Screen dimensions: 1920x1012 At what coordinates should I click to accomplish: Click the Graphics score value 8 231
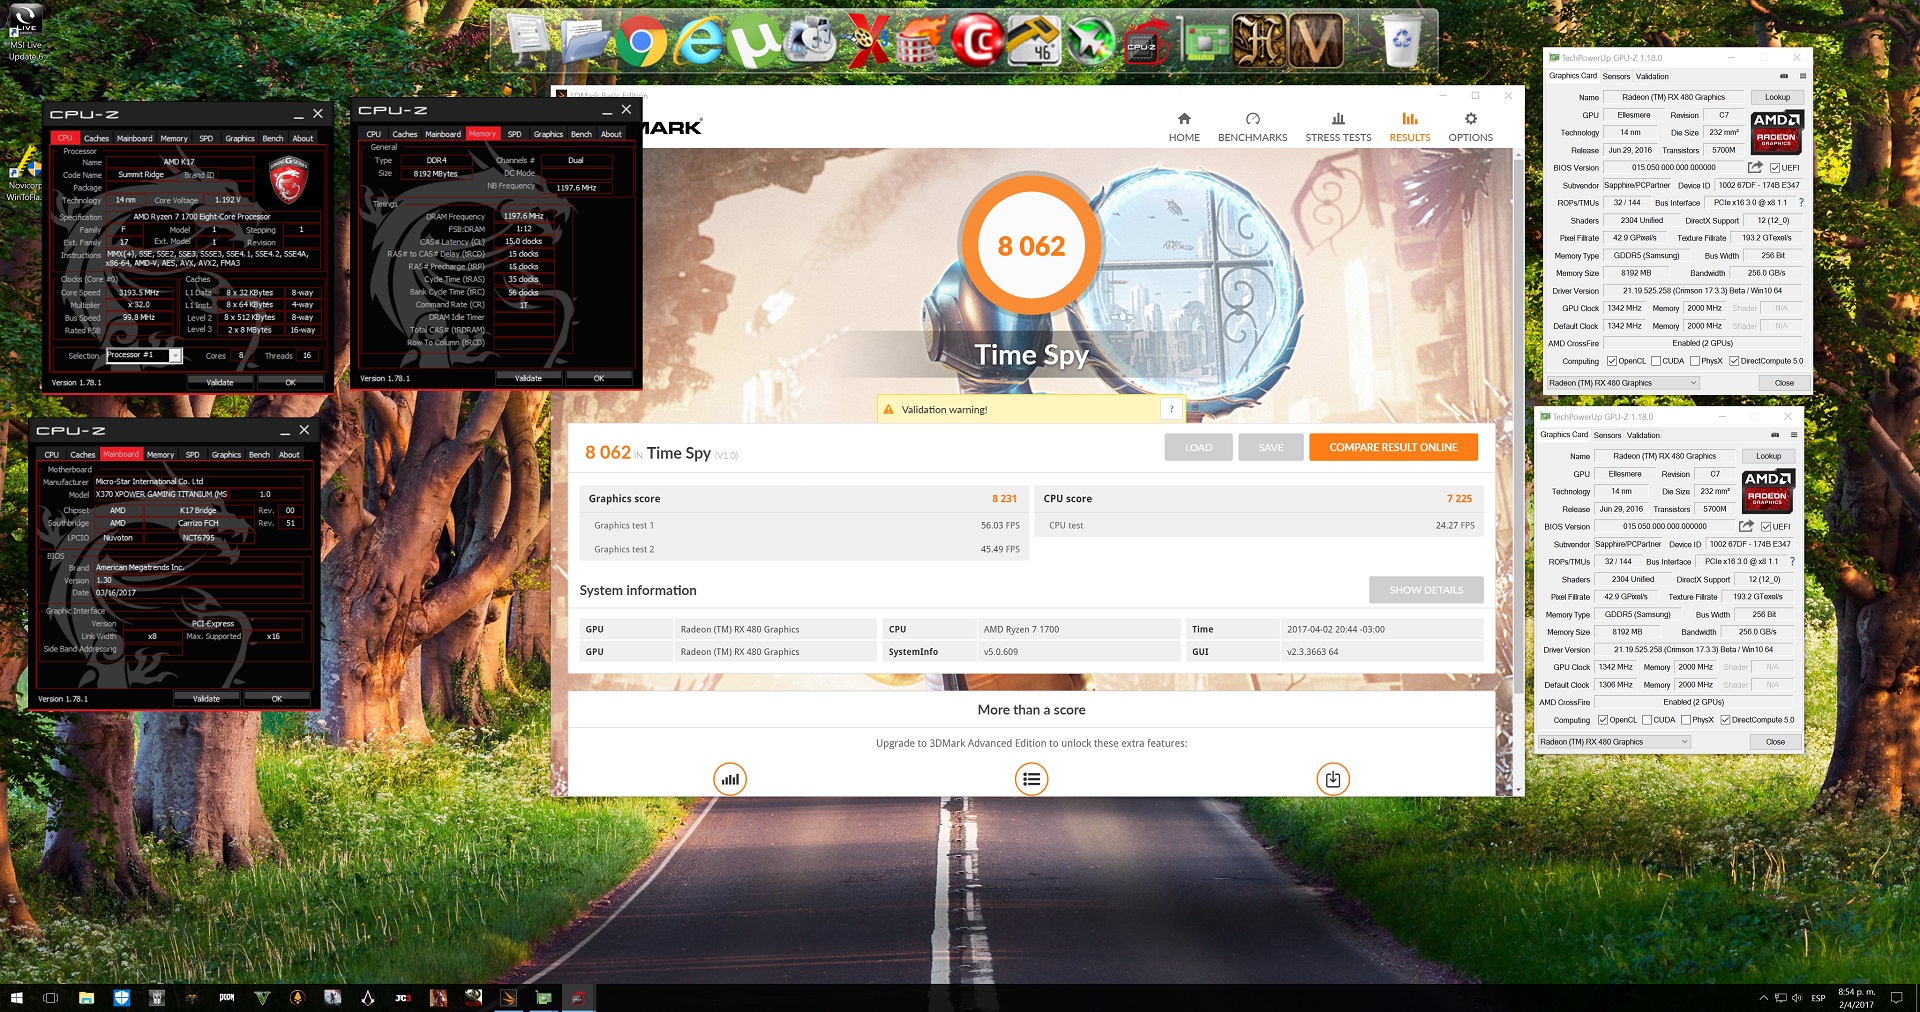click(x=1004, y=498)
